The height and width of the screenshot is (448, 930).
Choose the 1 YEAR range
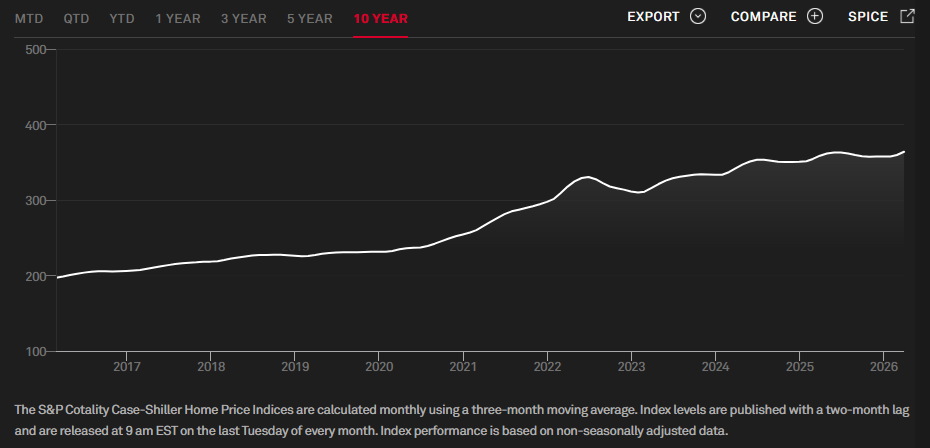178,18
